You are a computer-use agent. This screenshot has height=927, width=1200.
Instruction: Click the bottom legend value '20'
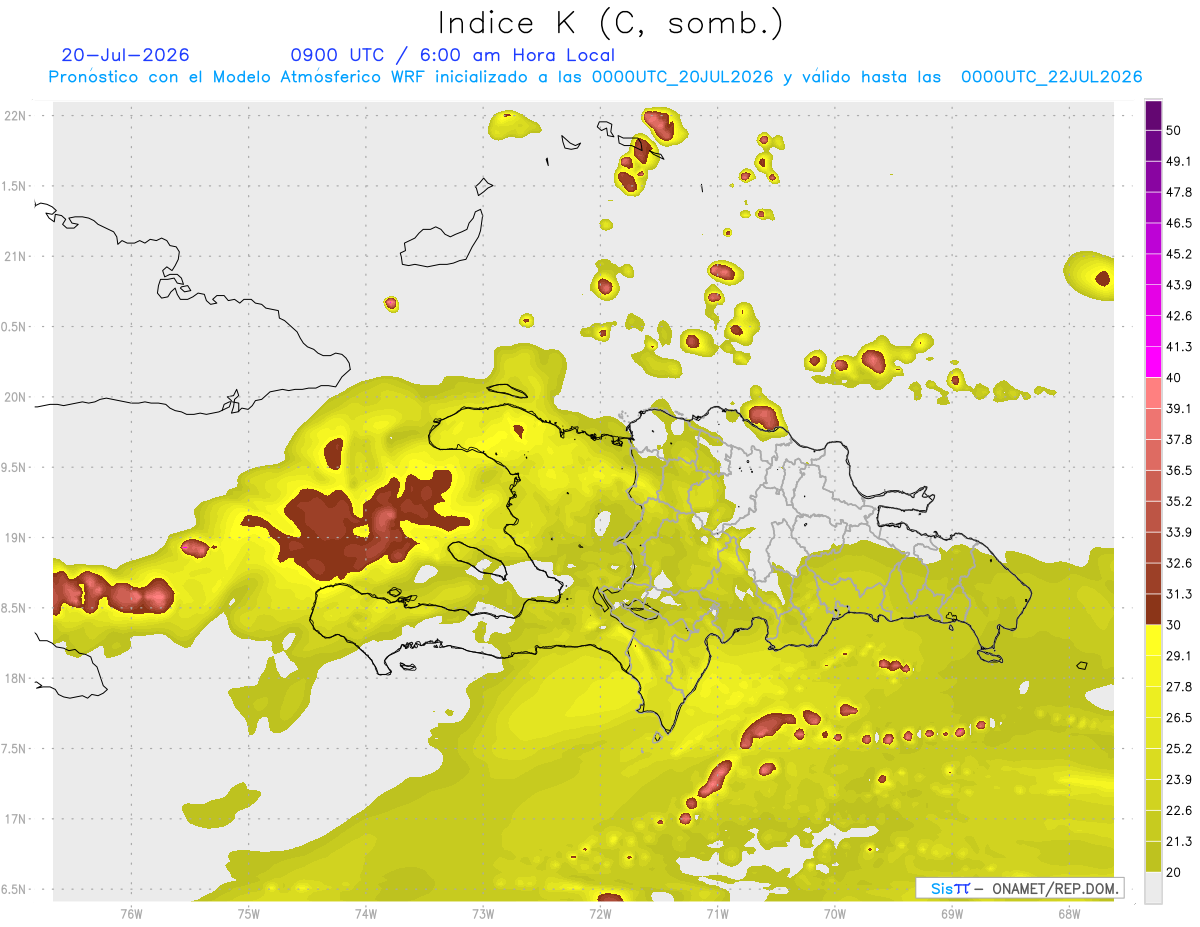(1175, 872)
